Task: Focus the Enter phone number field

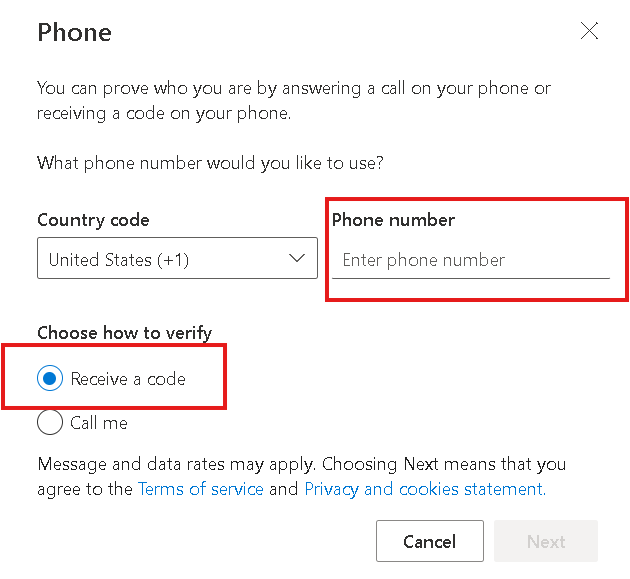Action: tap(470, 260)
